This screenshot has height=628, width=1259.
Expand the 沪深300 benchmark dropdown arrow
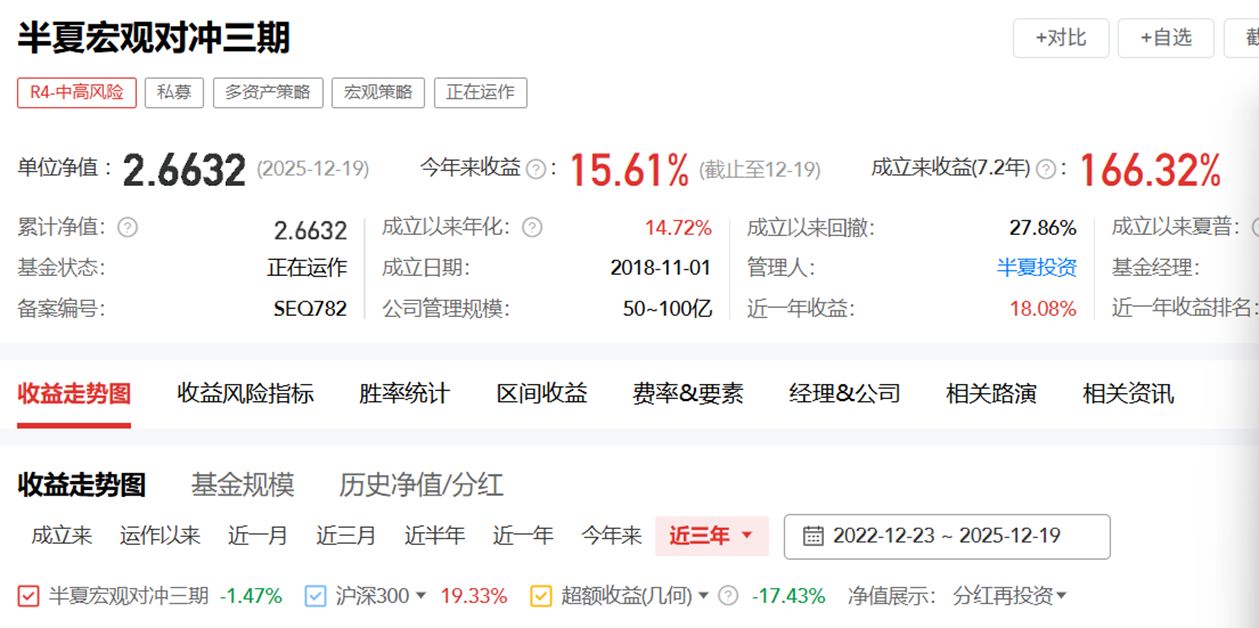421,596
